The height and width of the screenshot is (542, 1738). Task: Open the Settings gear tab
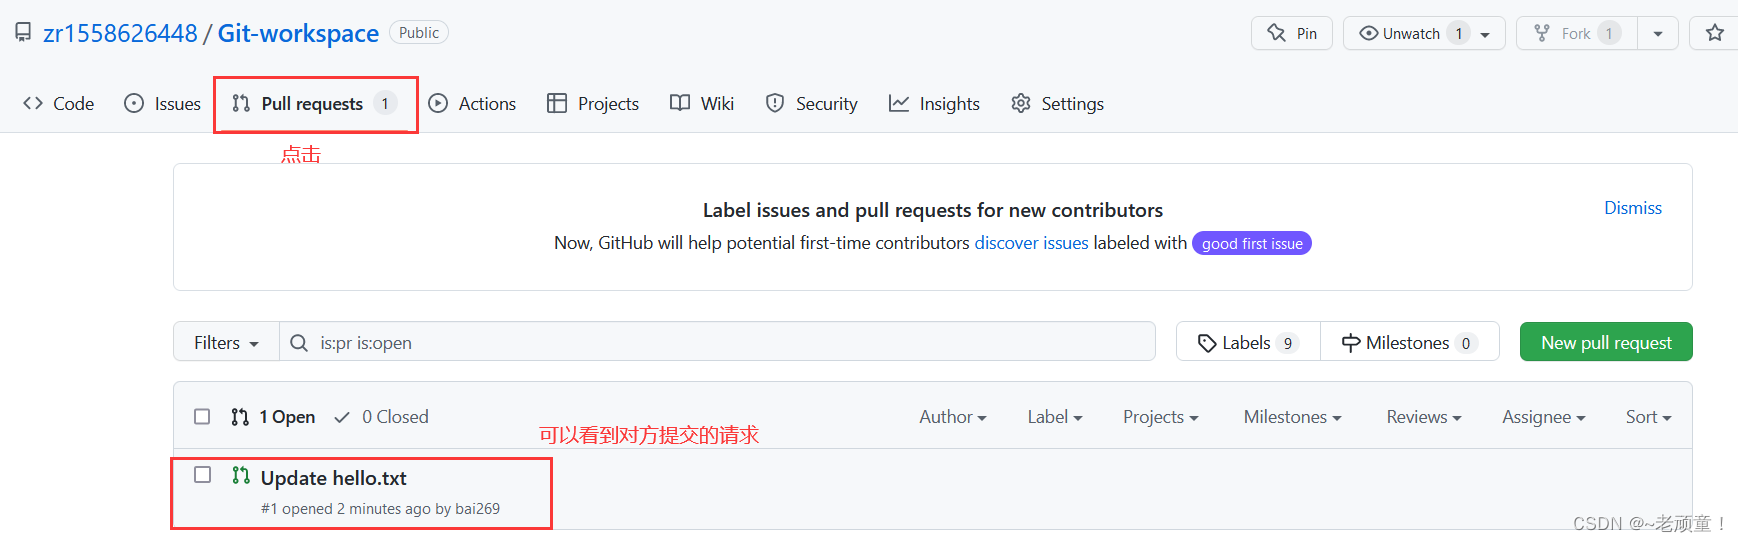1057,104
